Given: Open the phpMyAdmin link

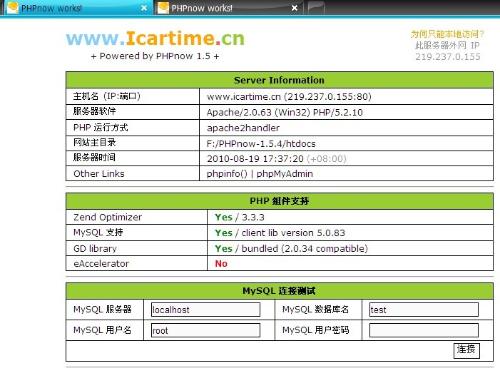Looking at the screenshot, I should click(285, 174).
